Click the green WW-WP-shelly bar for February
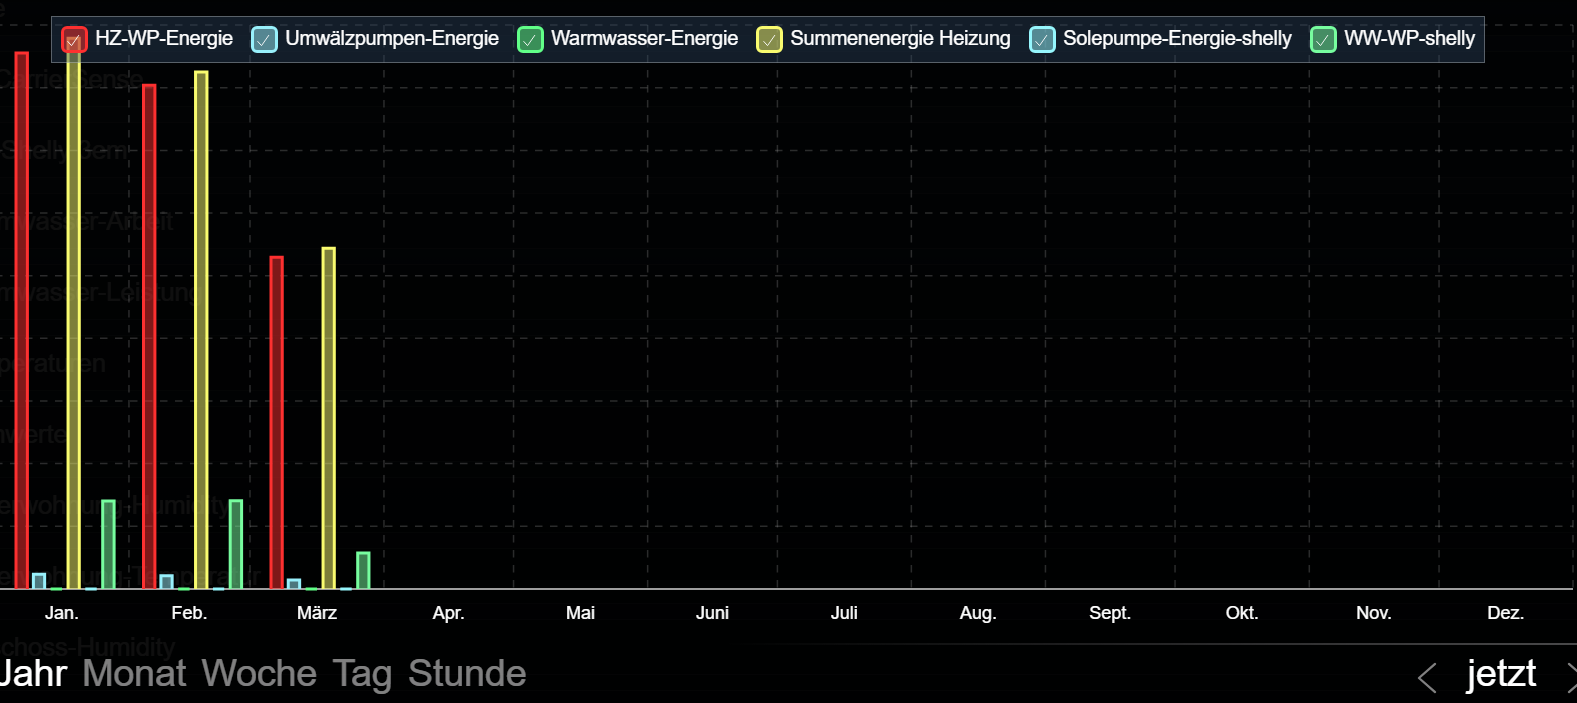 (x=236, y=544)
